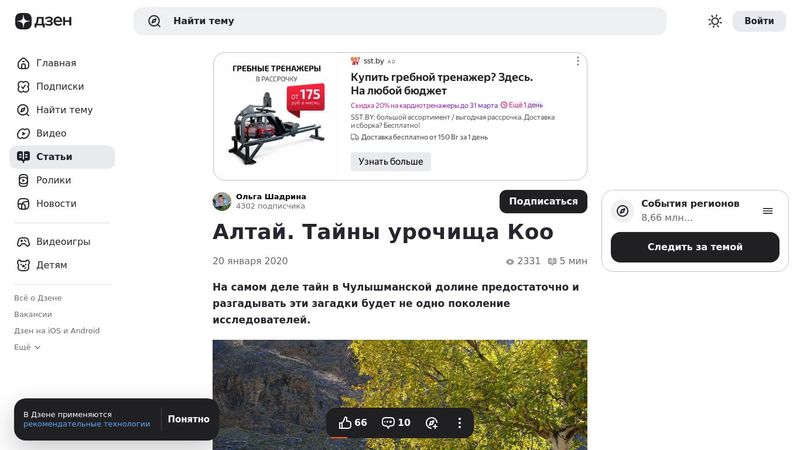Expand the События регионов list menu icon
800x450 pixels.
768,211
